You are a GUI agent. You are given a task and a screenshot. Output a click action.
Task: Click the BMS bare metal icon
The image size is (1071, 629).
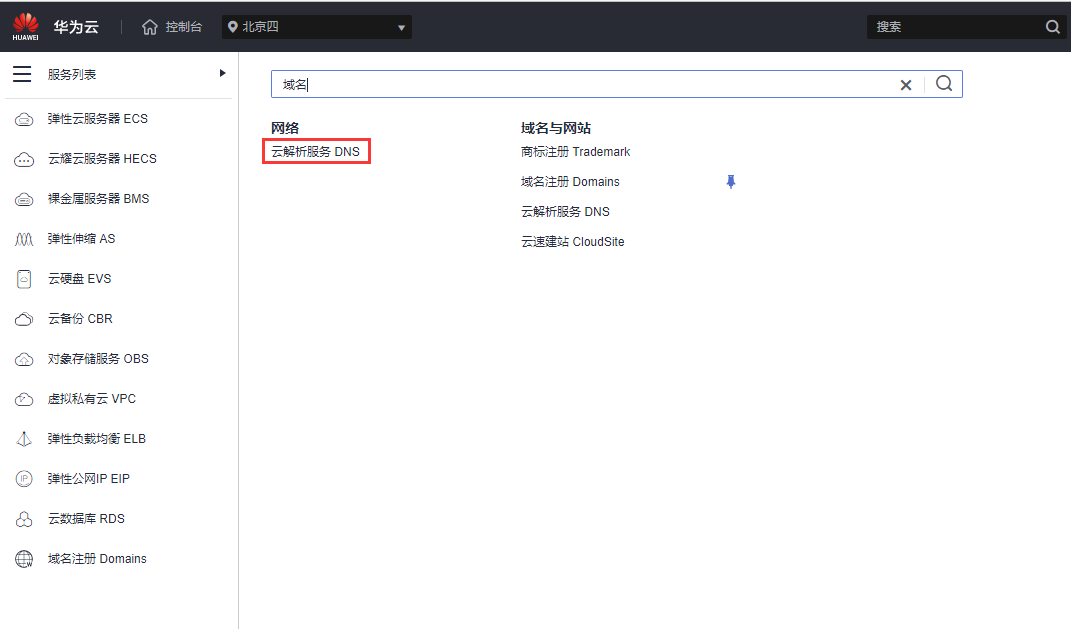tap(24, 199)
